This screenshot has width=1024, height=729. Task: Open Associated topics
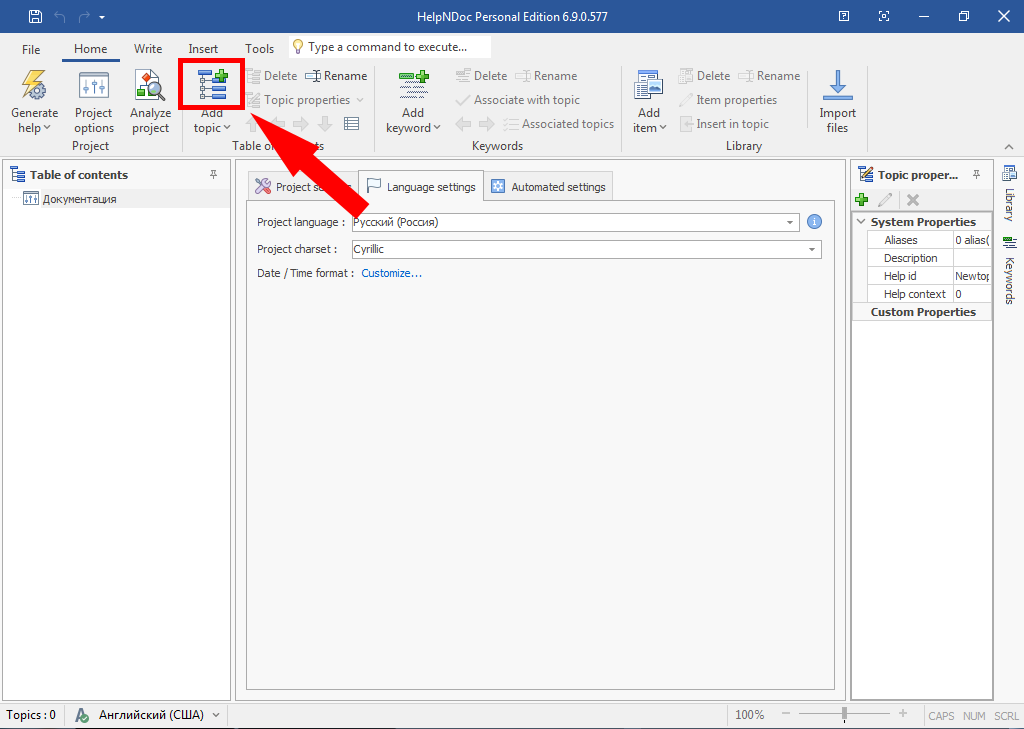click(559, 124)
